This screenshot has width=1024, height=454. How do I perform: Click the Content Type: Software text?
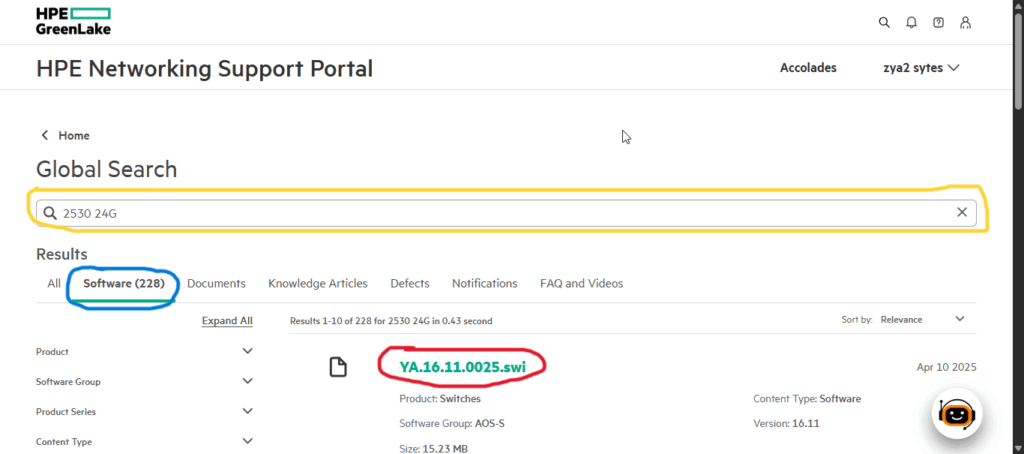[x=807, y=398]
